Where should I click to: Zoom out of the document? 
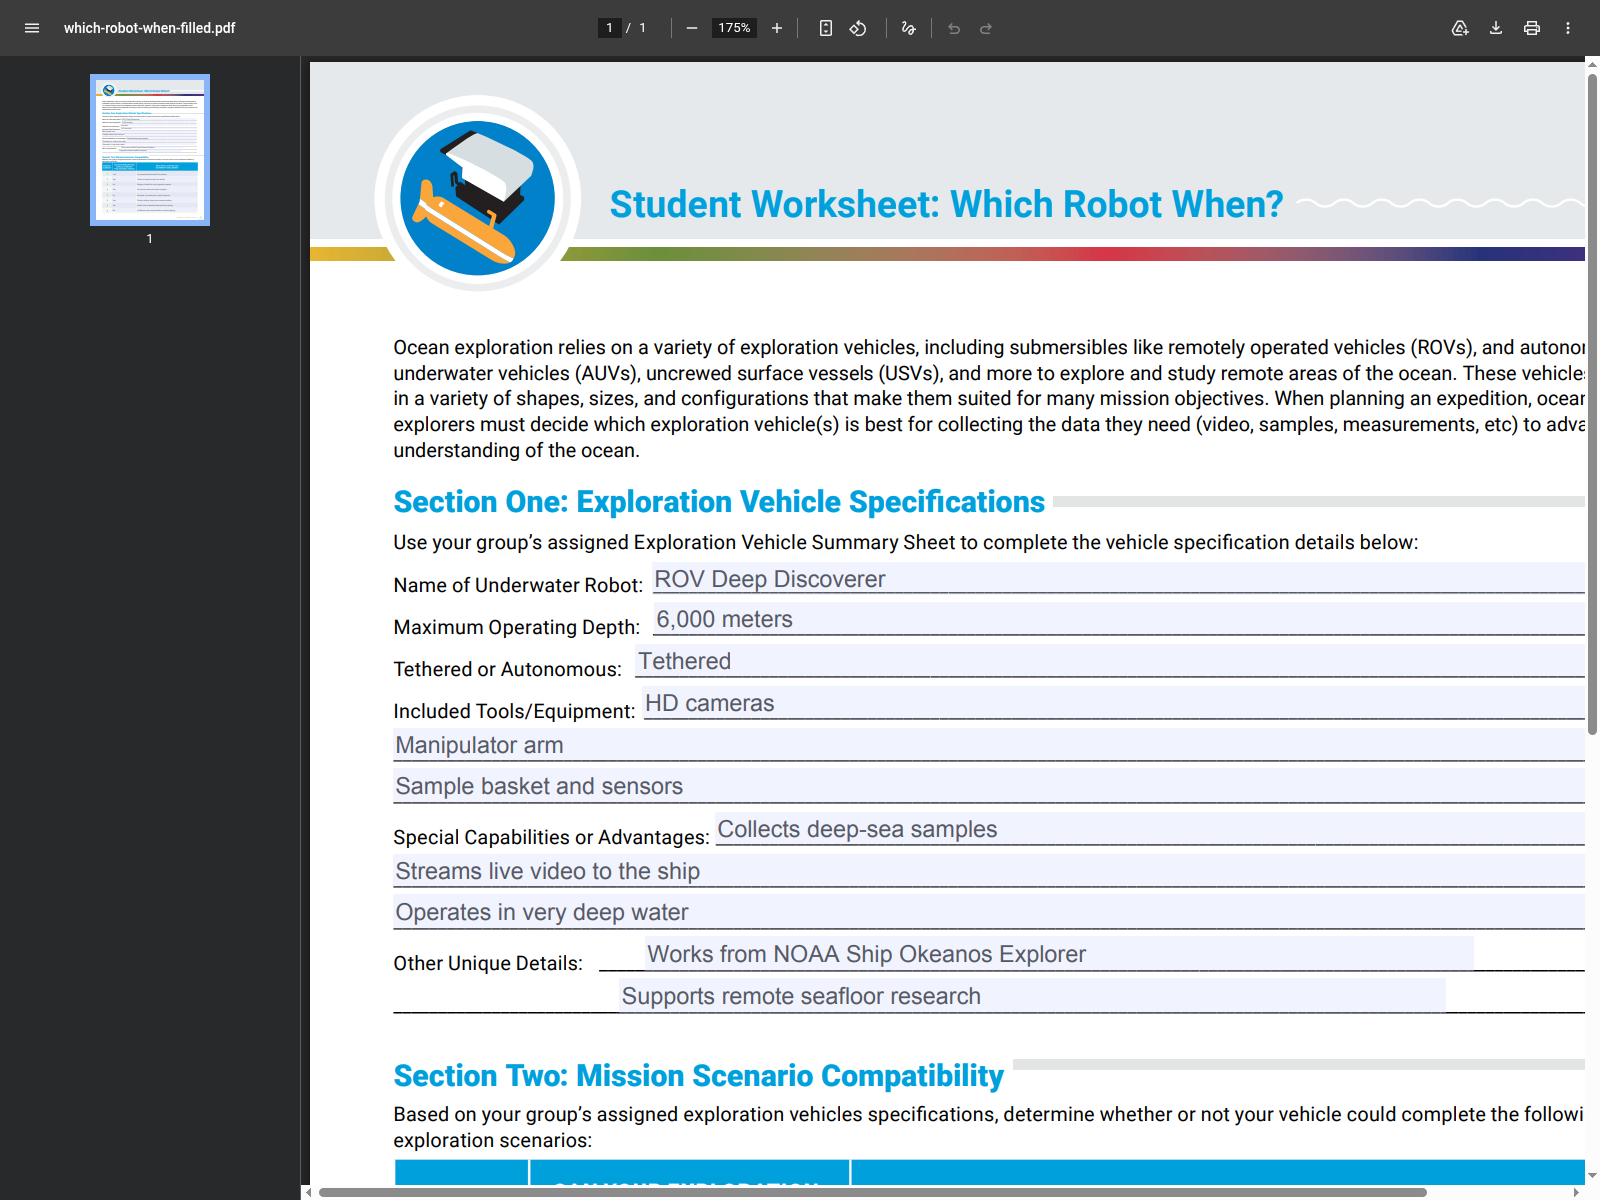tap(691, 28)
